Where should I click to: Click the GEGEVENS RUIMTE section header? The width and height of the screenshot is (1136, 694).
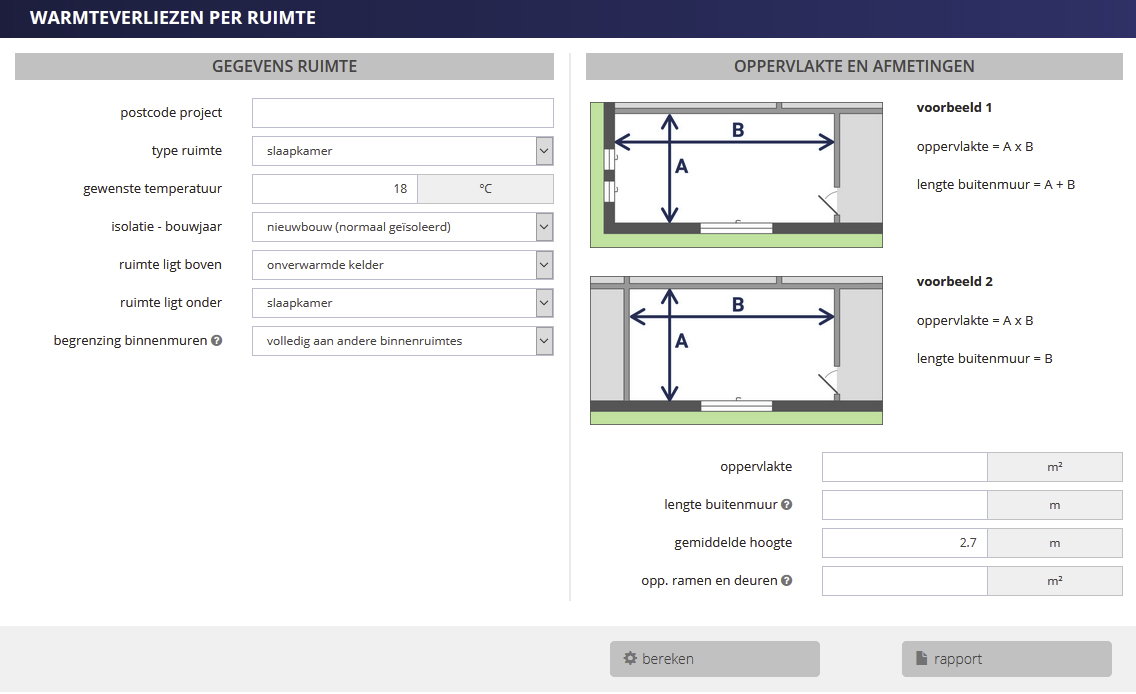284,66
